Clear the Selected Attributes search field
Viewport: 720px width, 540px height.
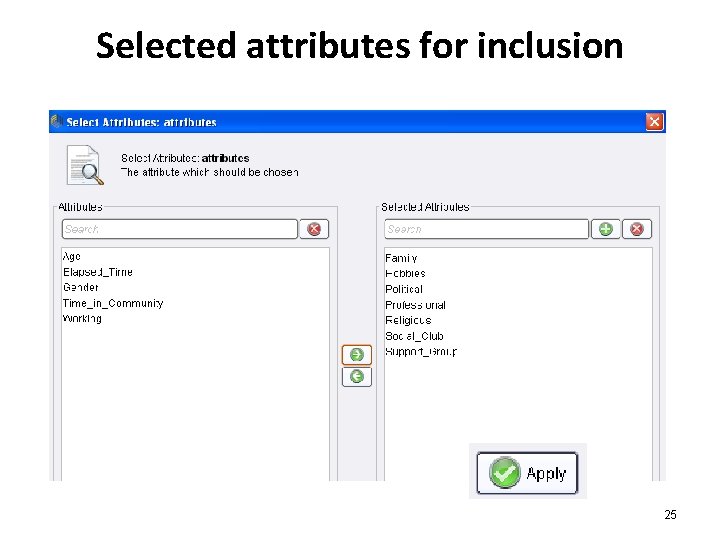636,229
